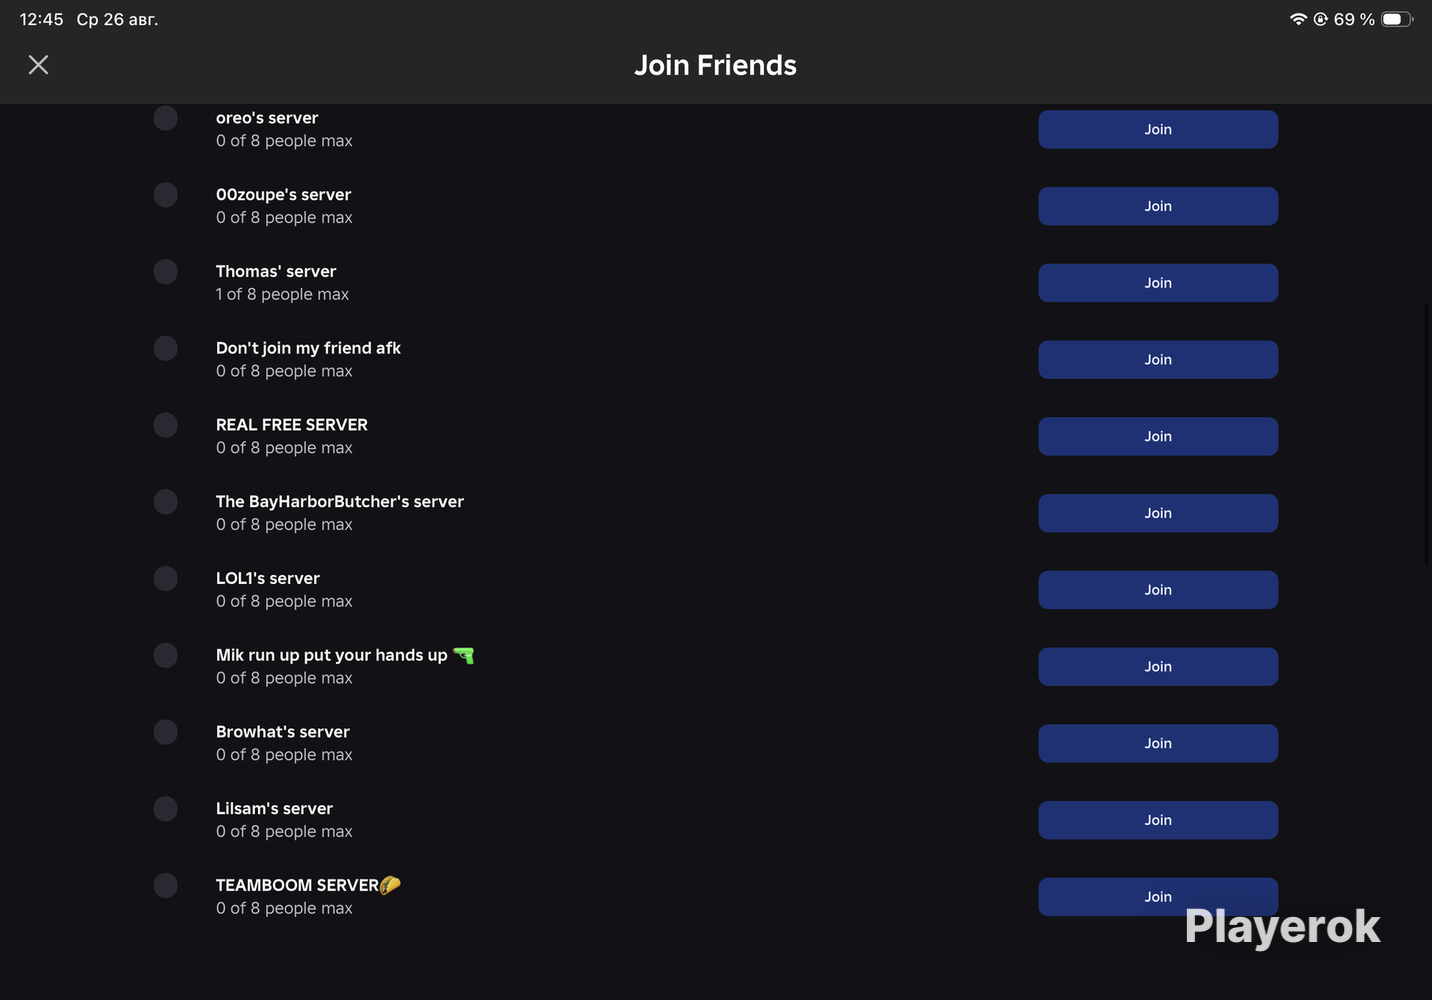
Task: Tap the avatar circle for REAL FREE SERVER
Action: coord(166,425)
